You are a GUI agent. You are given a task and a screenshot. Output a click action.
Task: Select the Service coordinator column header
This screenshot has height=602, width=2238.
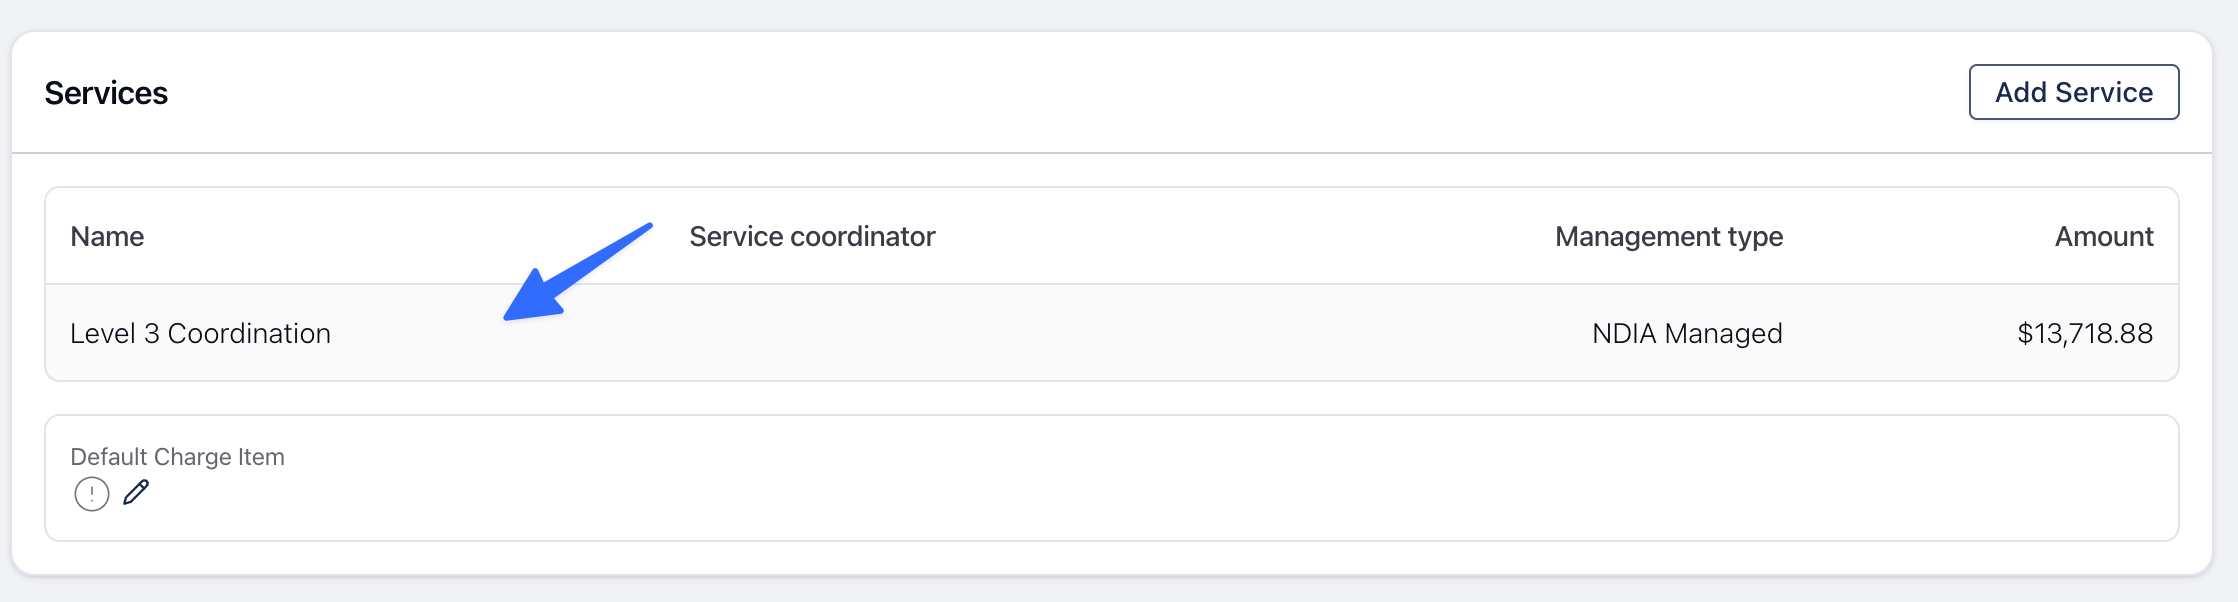(x=812, y=236)
